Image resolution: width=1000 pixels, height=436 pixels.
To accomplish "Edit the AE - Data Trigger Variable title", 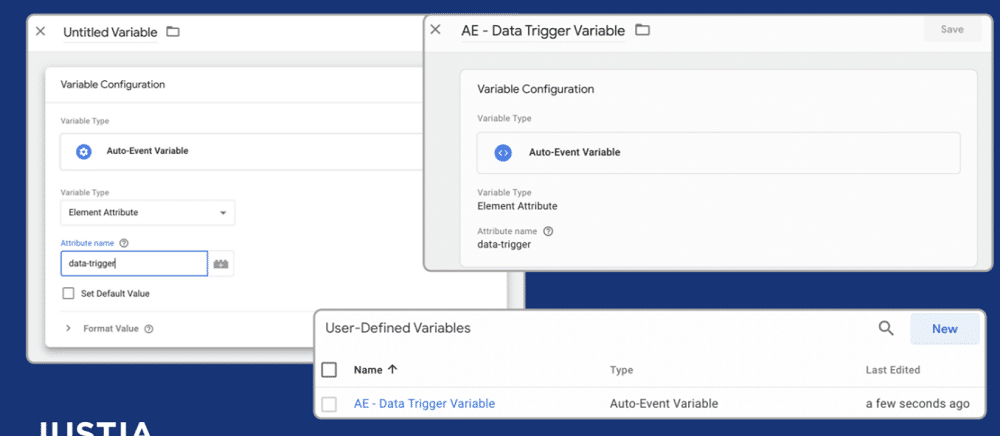I will click(543, 31).
